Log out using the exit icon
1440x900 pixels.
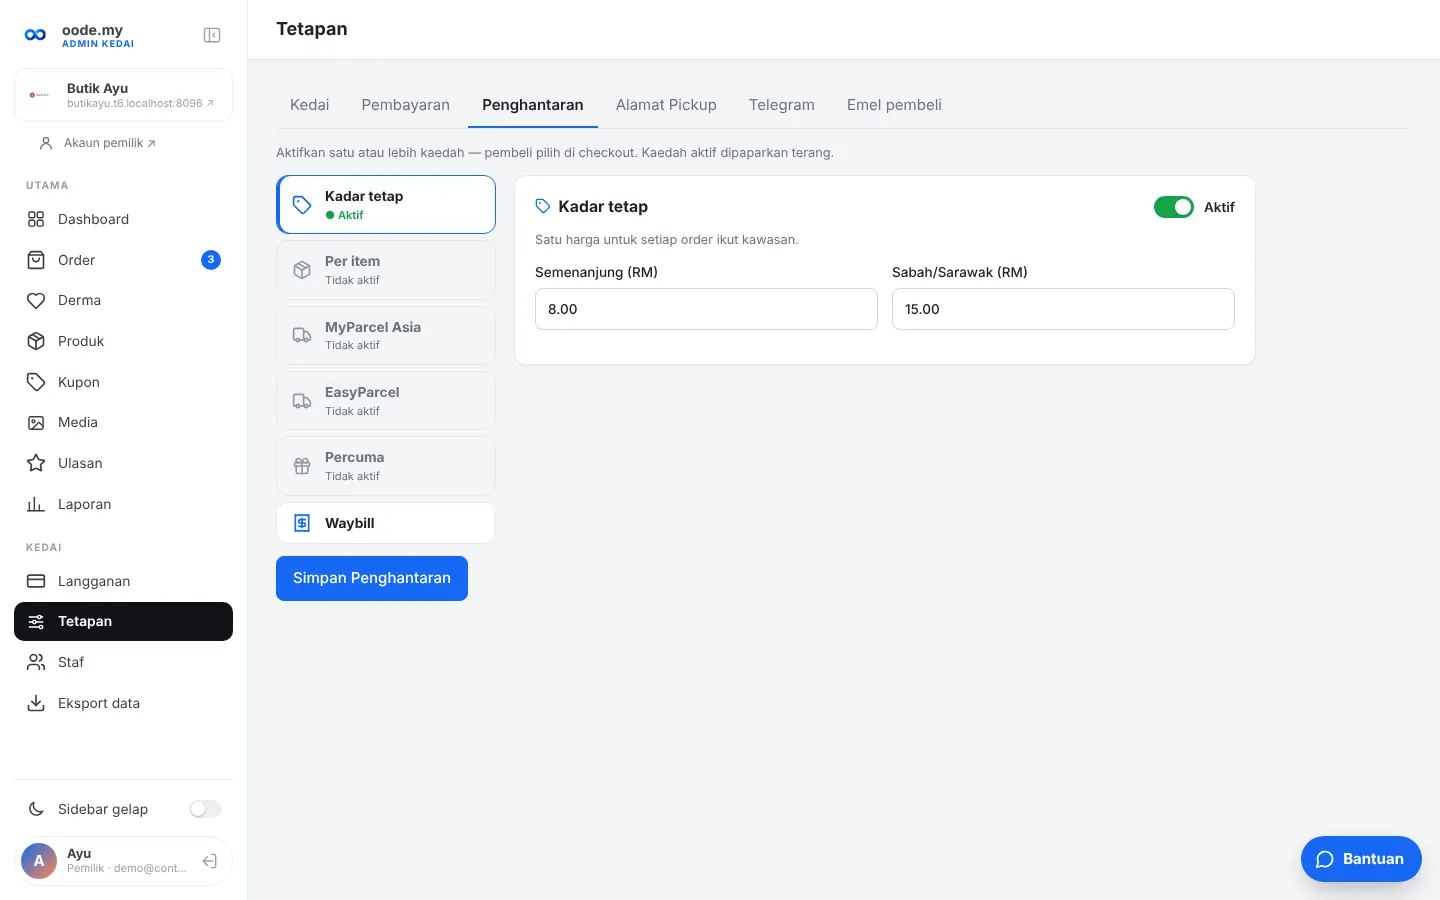(210, 861)
